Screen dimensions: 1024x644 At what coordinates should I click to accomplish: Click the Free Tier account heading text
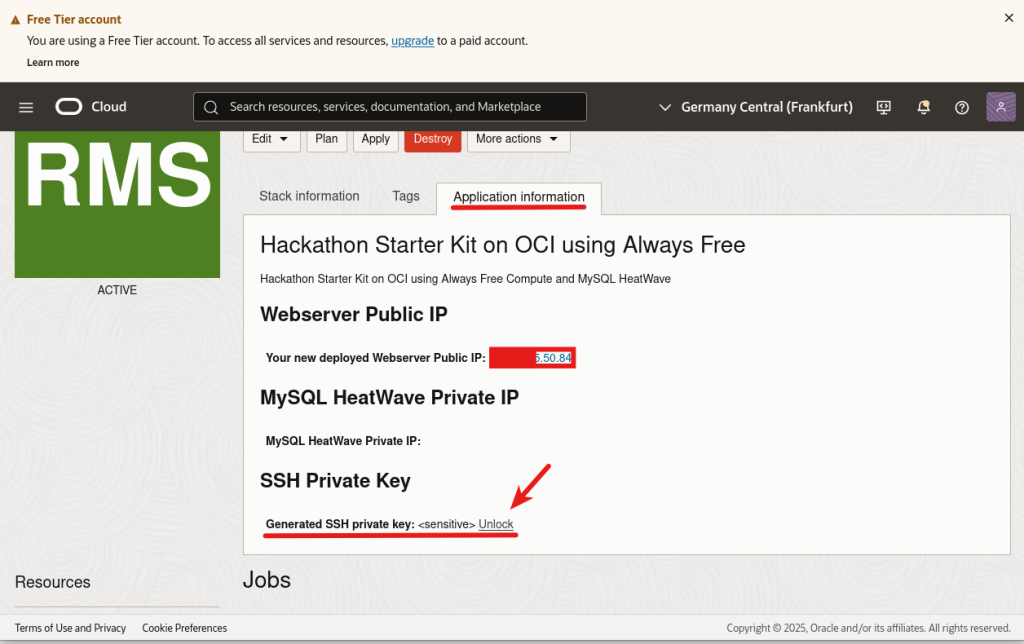(74, 20)
